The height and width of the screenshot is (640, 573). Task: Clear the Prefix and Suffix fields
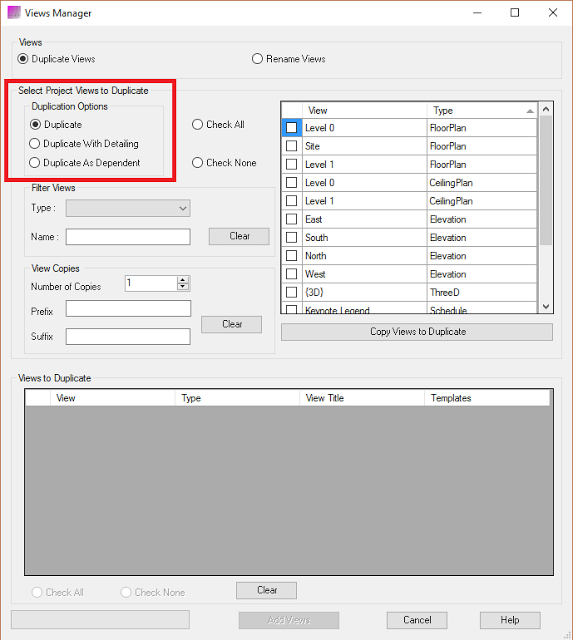coord(231,324)
